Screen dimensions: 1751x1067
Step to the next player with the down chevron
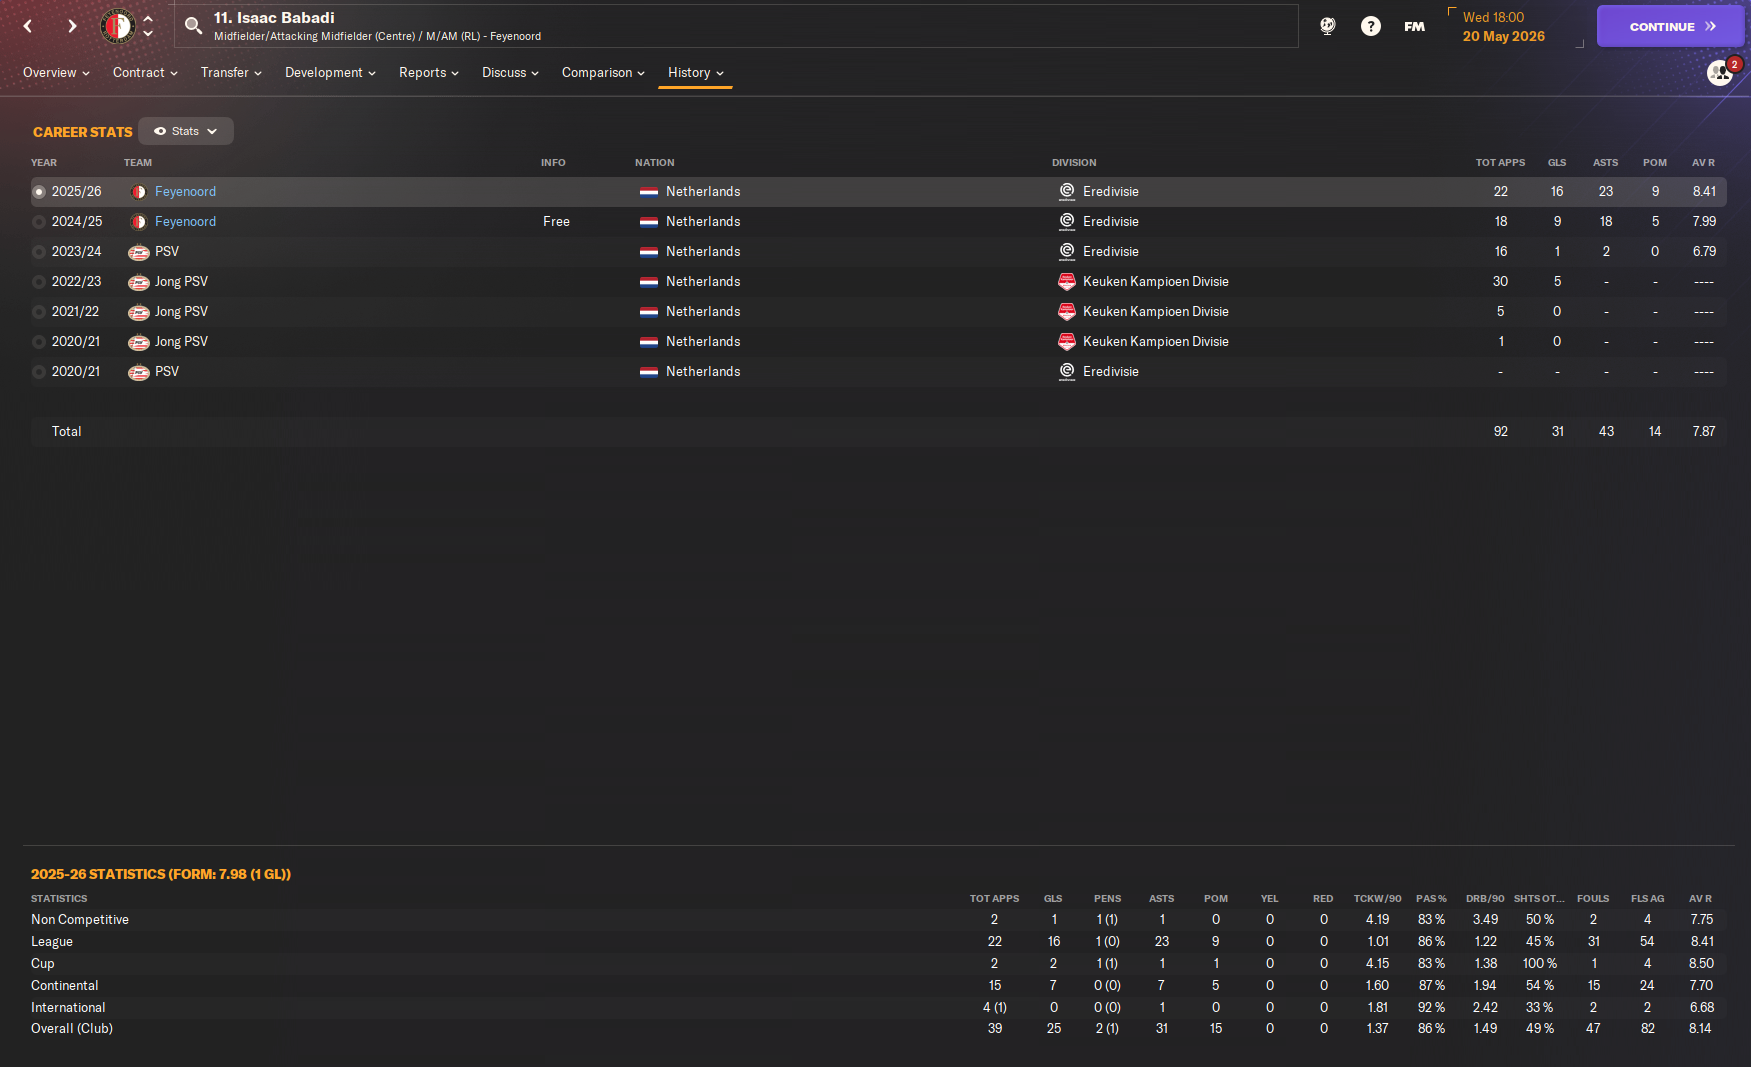click(148, 34)
